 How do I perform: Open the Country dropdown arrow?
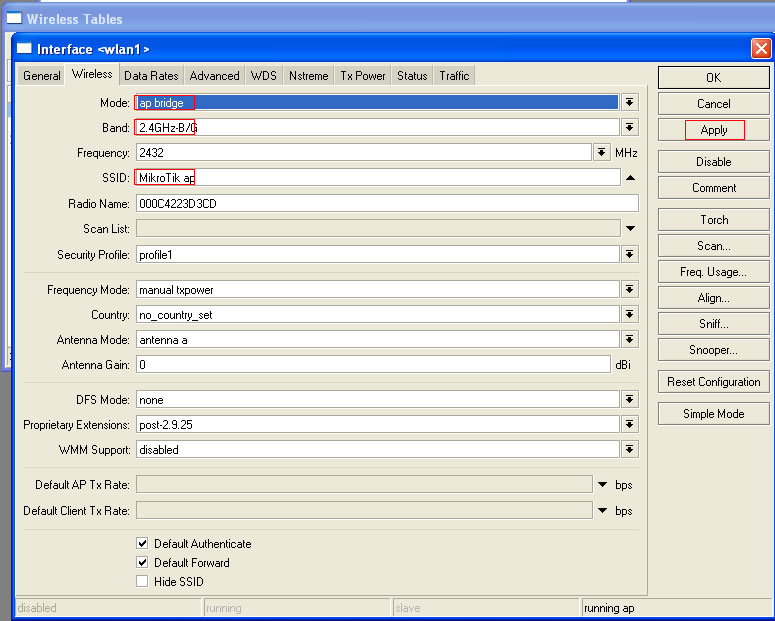tap(629, 314)
